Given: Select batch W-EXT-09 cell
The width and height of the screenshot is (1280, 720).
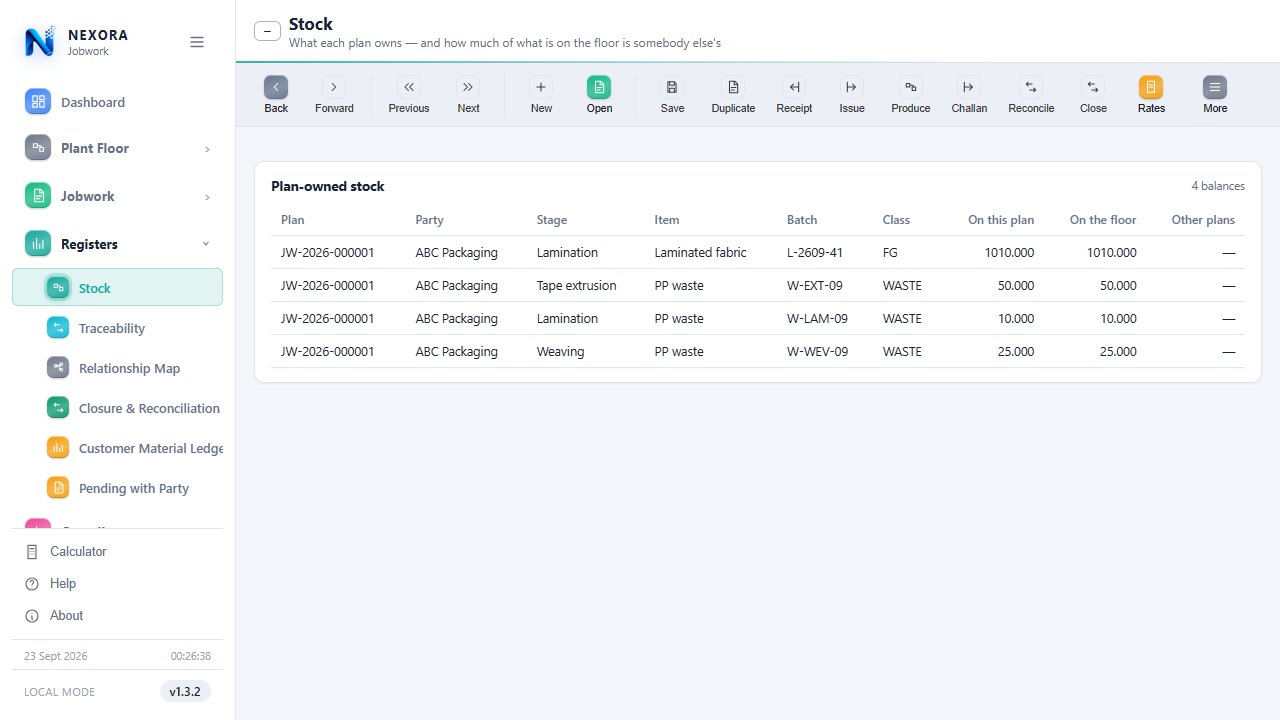Looking at the screenshot, I should (x=815, y=286).
